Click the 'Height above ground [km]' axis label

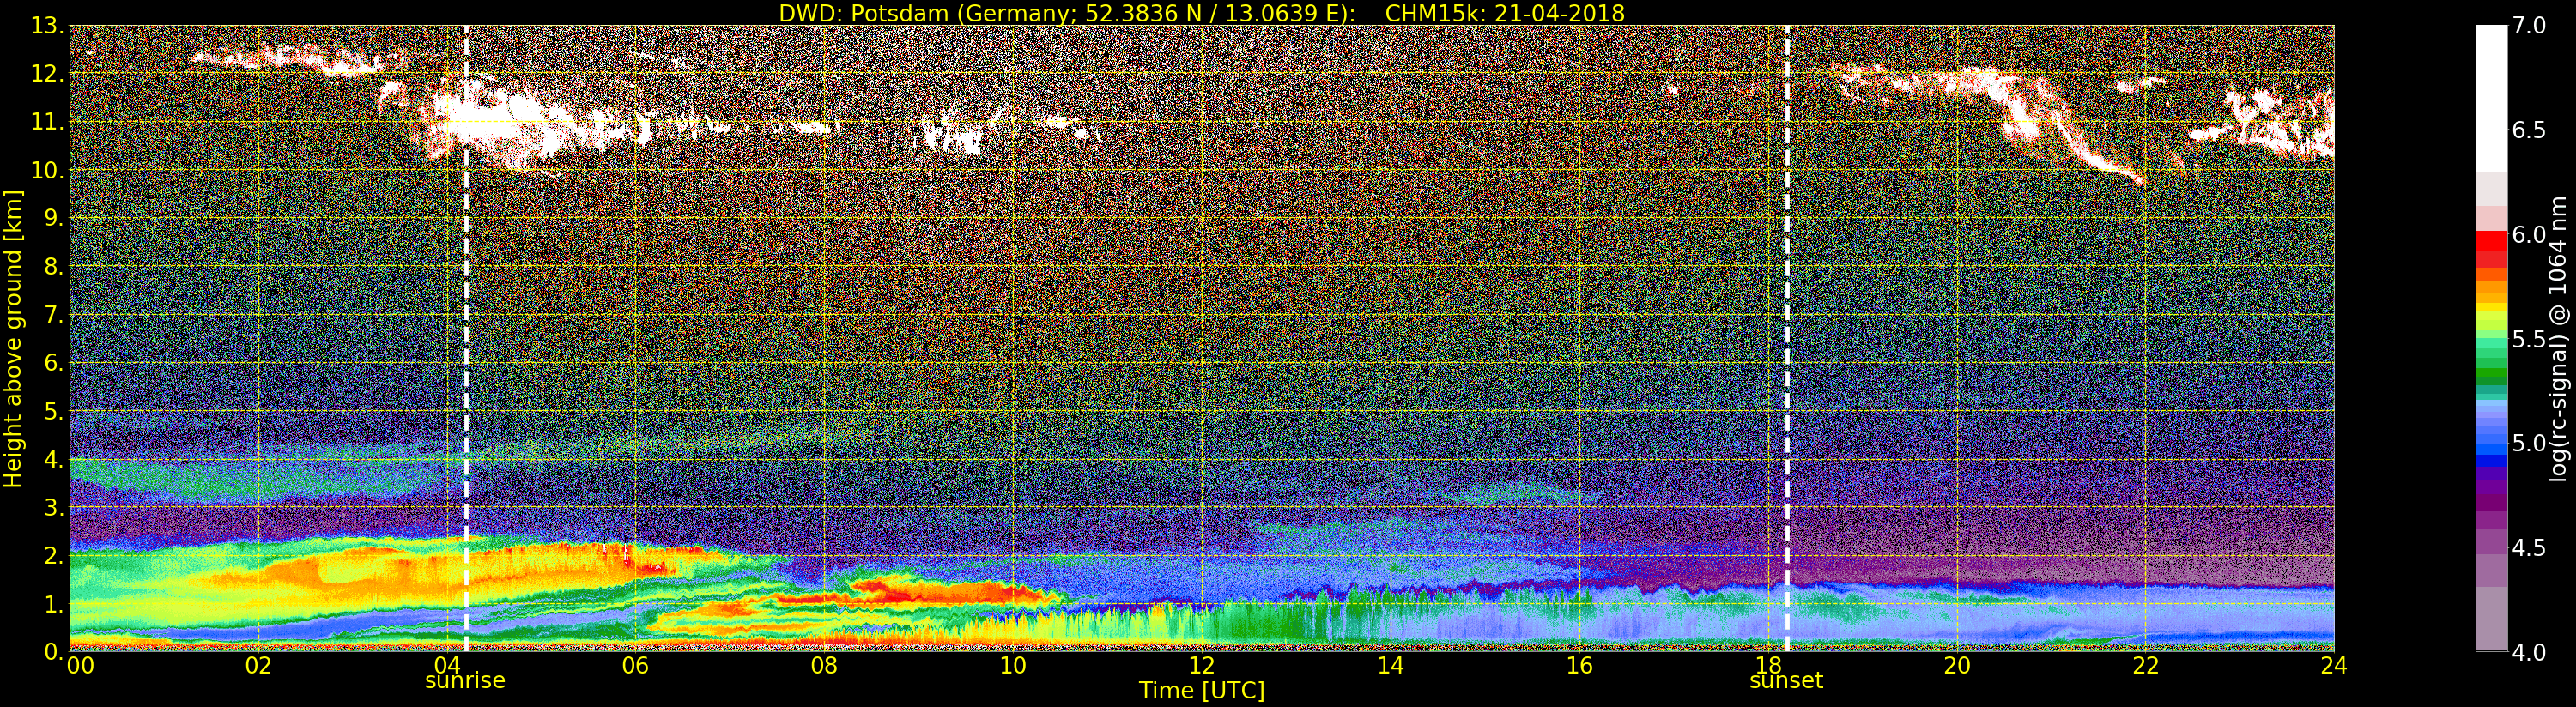click(x=13, y=339)
